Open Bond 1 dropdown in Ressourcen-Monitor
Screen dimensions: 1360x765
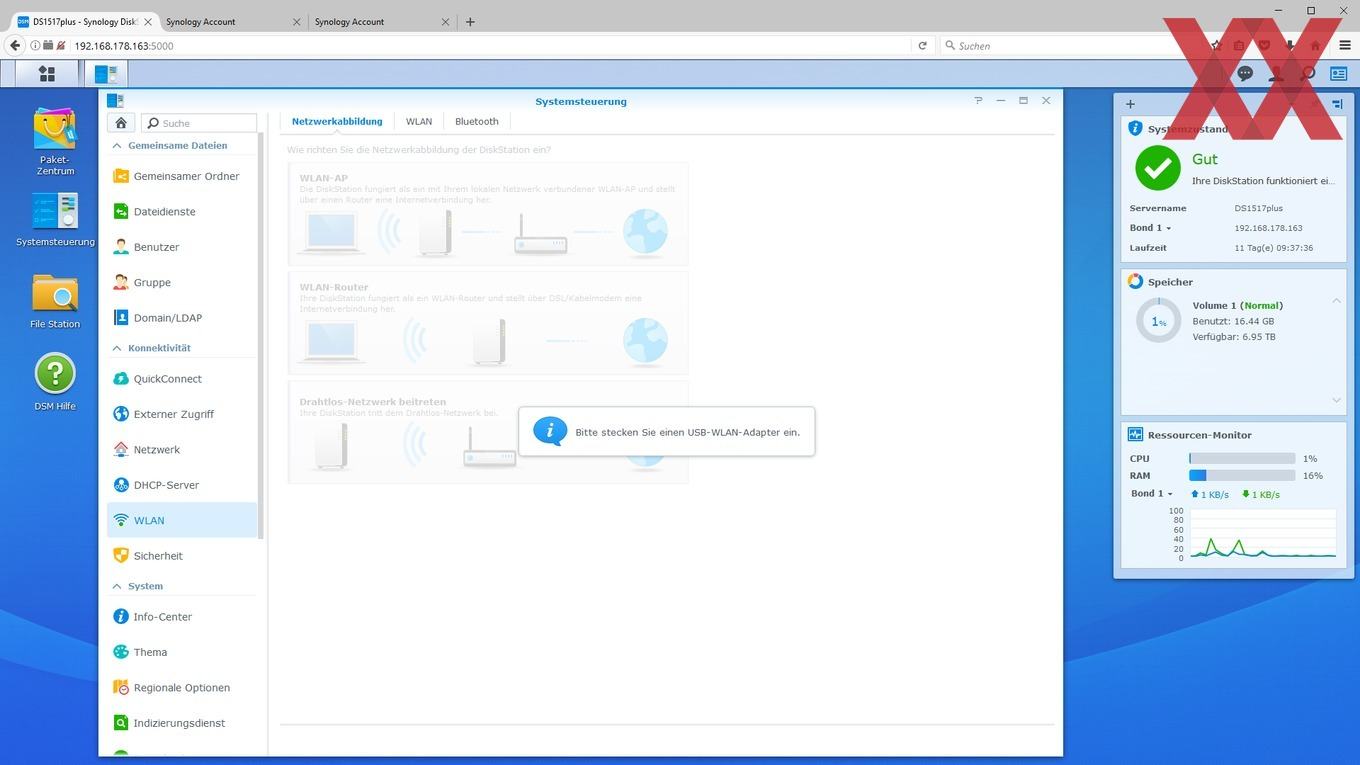pyautogui.click(x=1152, y=494)
